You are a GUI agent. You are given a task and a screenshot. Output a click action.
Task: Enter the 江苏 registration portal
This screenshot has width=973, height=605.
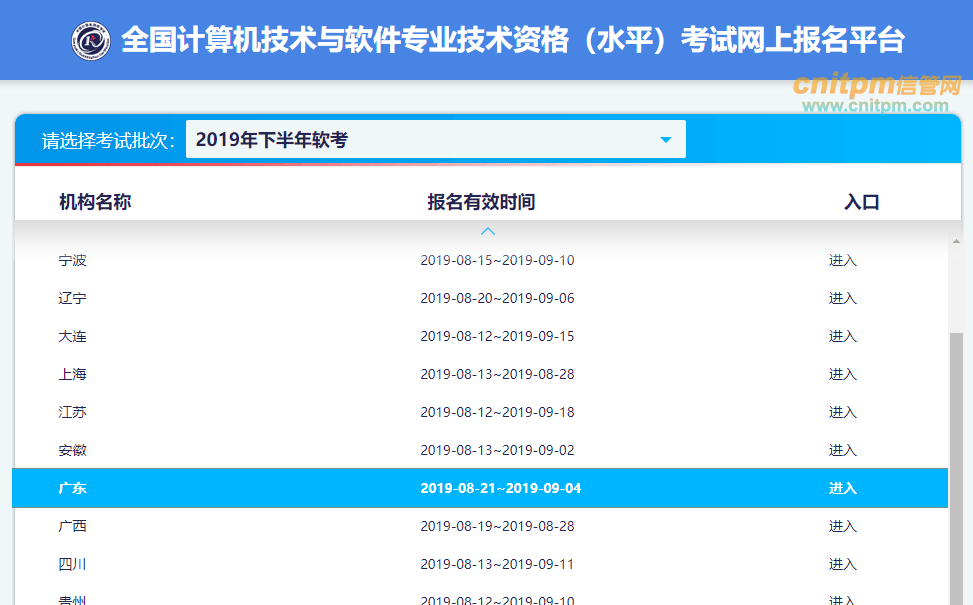tap(842, 413)
